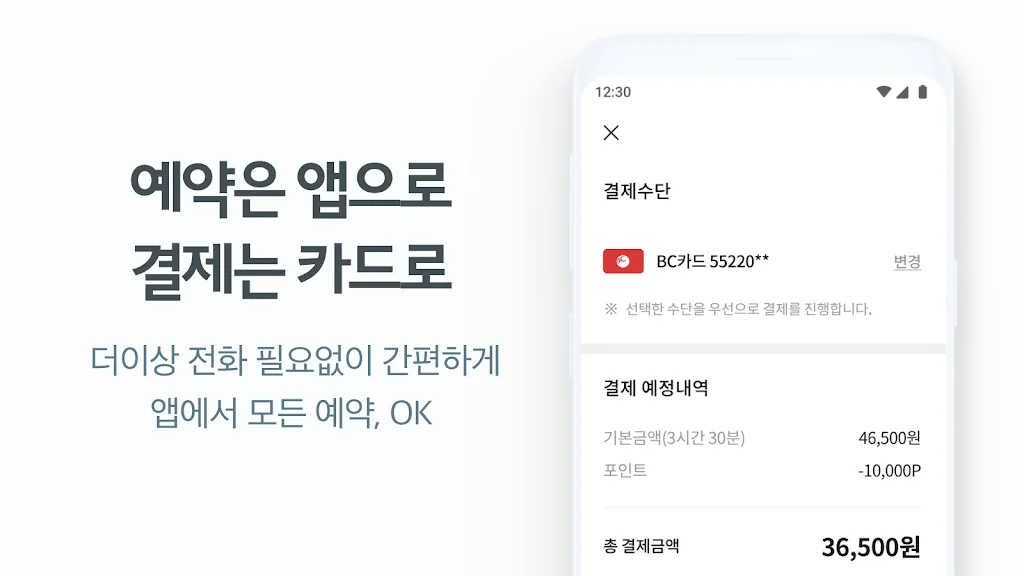Tap the cellular signal icon
Screen dimensions: 1024x576
(x=903, y=92)
